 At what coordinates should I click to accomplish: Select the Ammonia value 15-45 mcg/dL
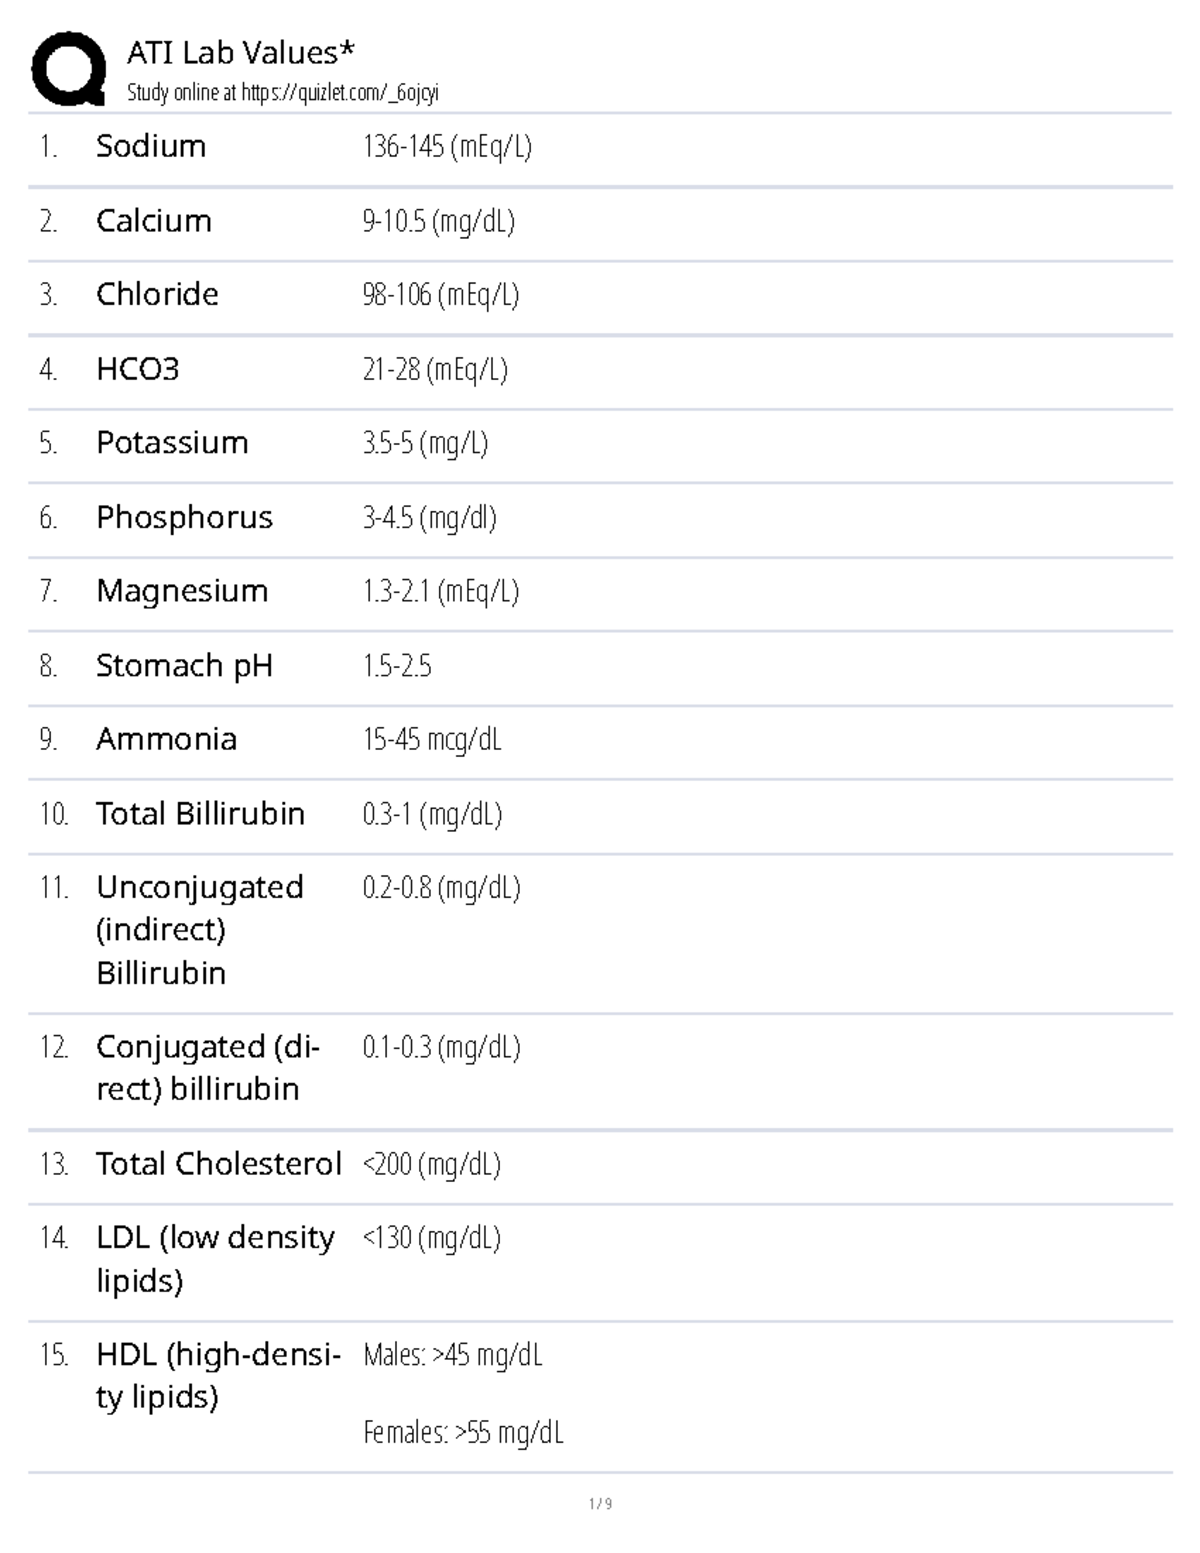(x=432, y=739)
